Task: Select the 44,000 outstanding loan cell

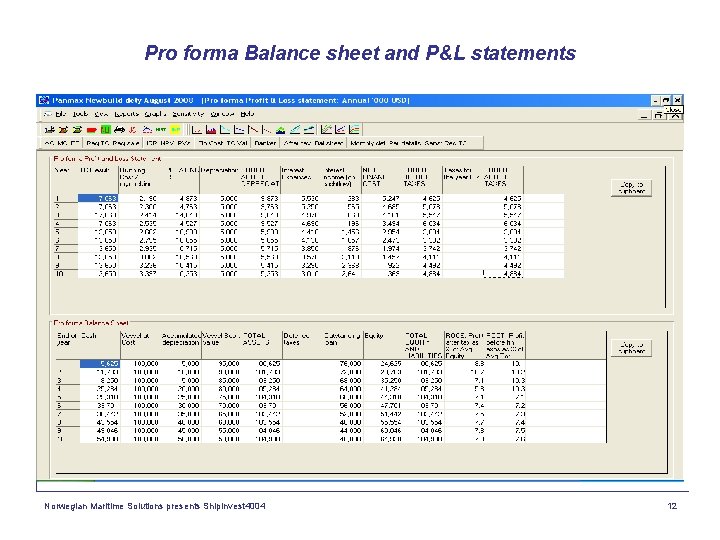Action: click(x=343, y=431)
